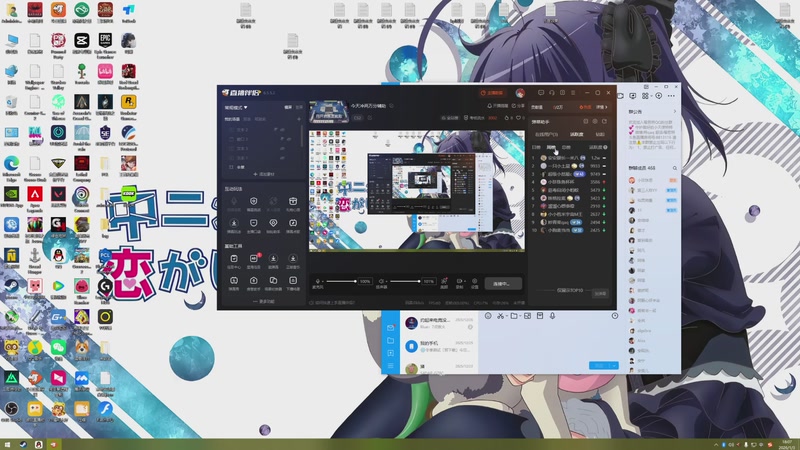
Task: Open live tool icon with red badge
Action: [254, 258]
